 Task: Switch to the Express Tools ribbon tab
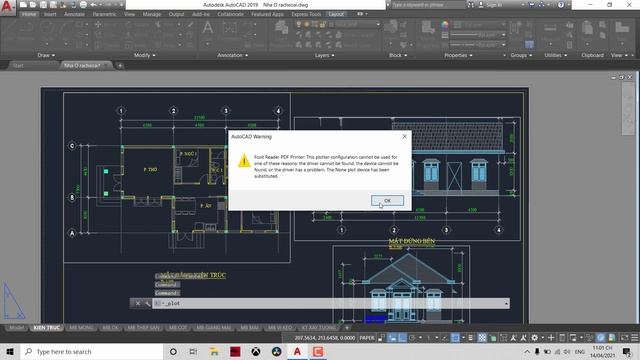coord(306,14)
